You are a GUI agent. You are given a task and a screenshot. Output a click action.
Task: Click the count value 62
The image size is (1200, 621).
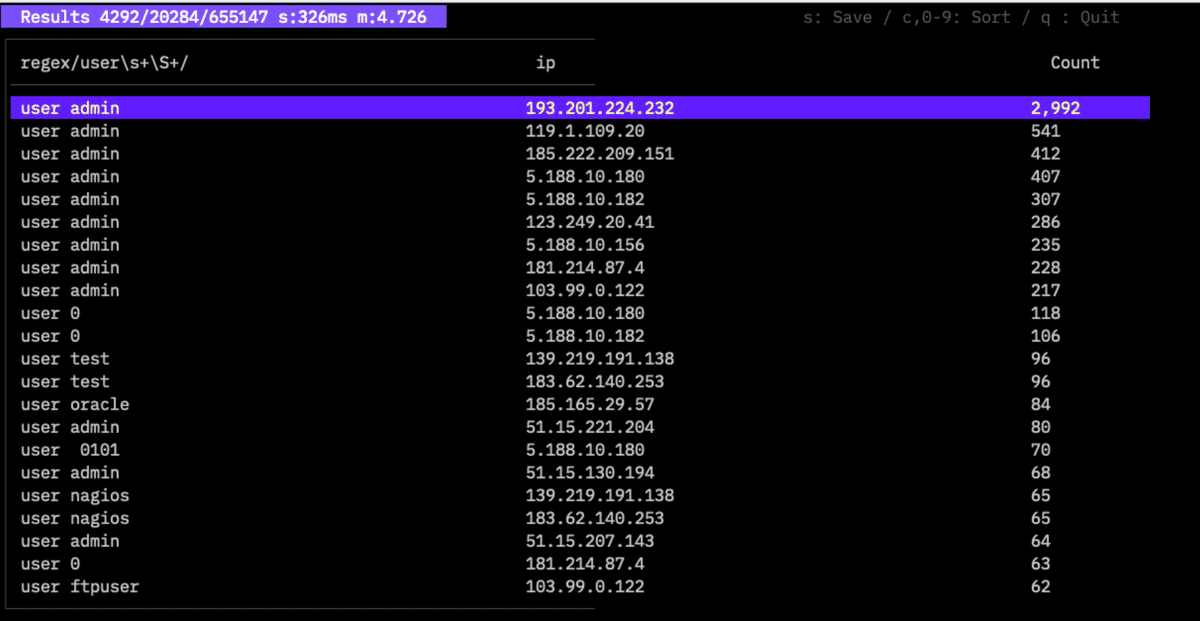(x=1041, y=587)
